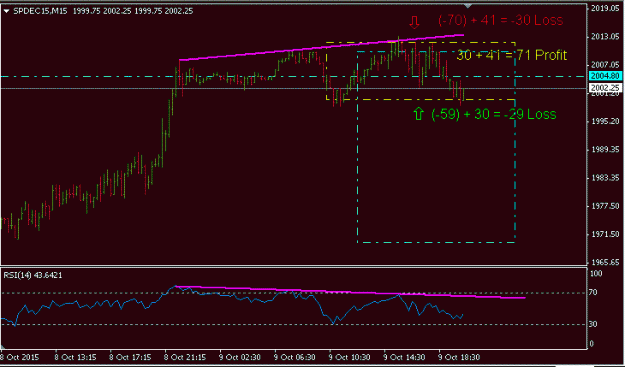
Task: Click the 8 Oct 2015 time label
Action: click(x=19, y=357)
